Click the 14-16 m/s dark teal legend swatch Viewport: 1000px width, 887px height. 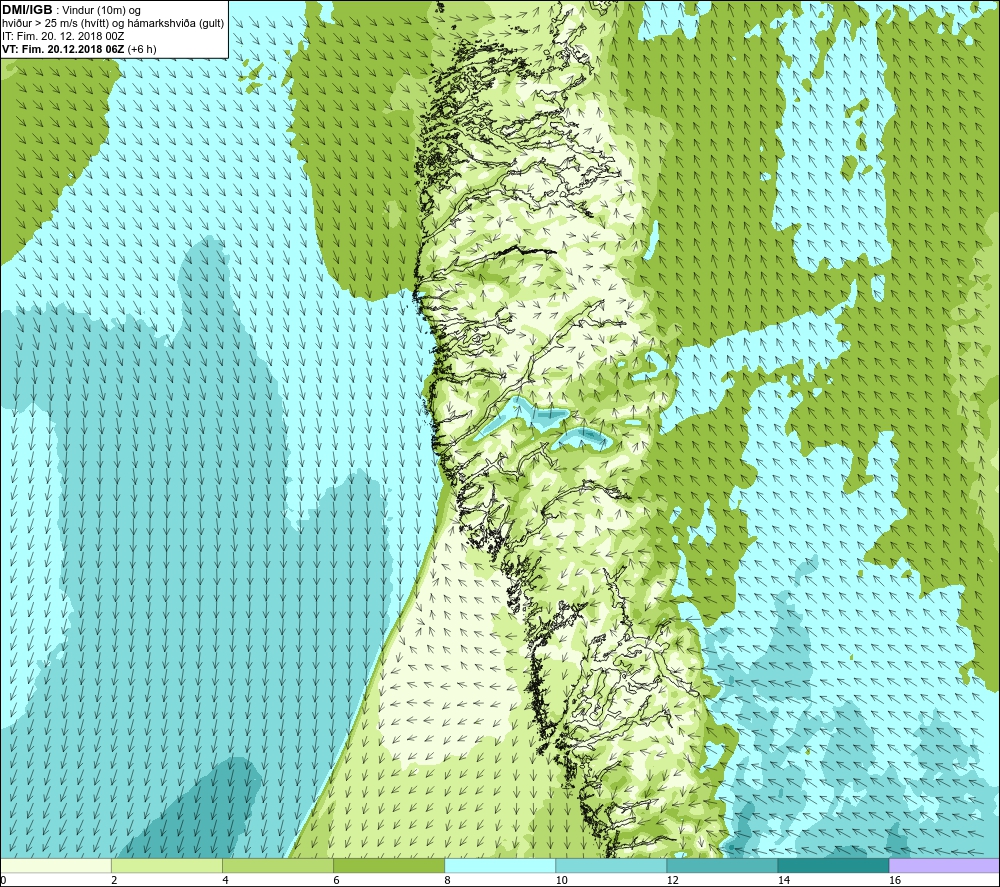833,865
